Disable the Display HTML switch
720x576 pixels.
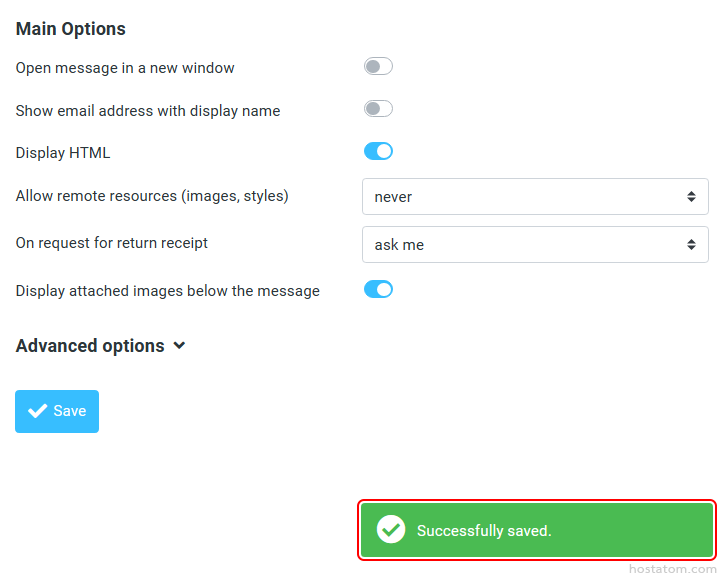(378, 152)
